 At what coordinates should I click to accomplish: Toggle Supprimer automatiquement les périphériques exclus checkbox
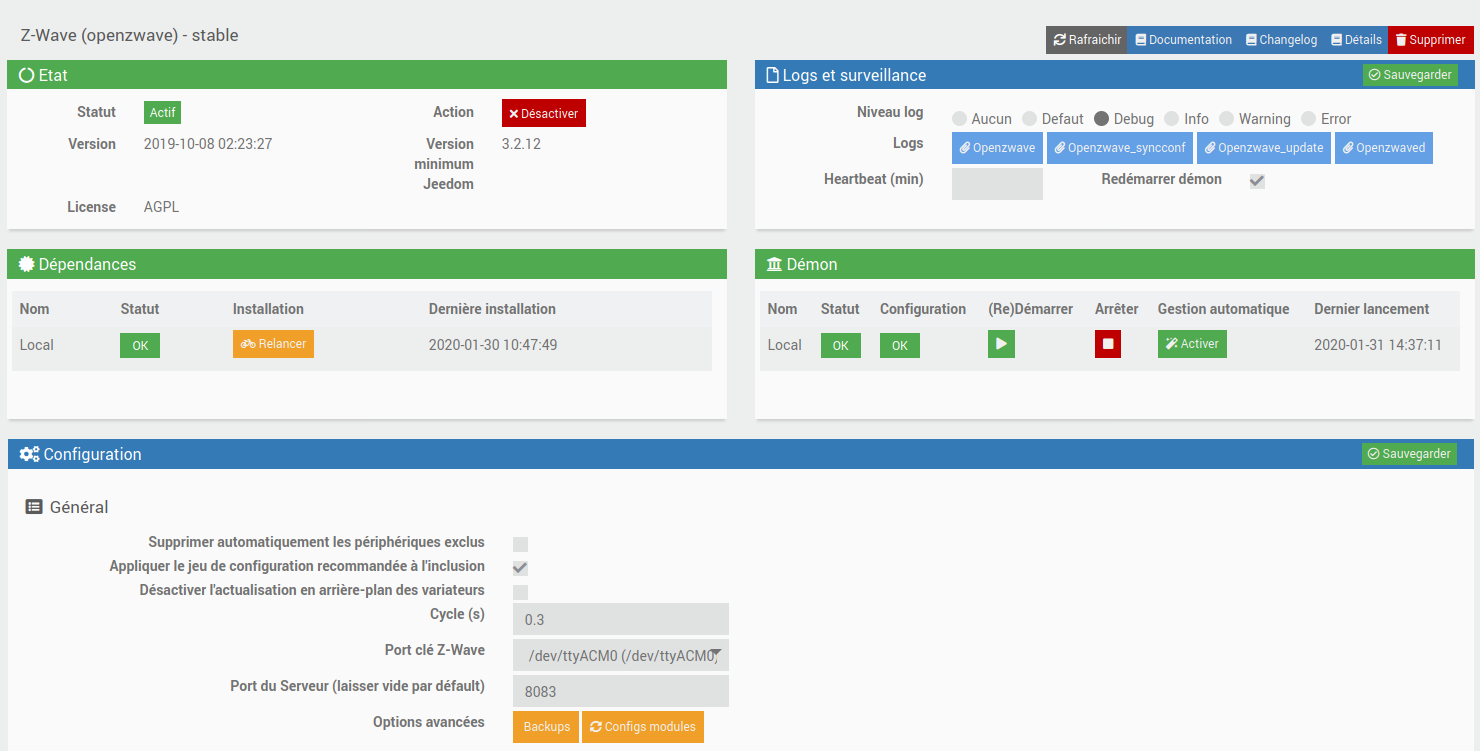(x=520, y=545)
